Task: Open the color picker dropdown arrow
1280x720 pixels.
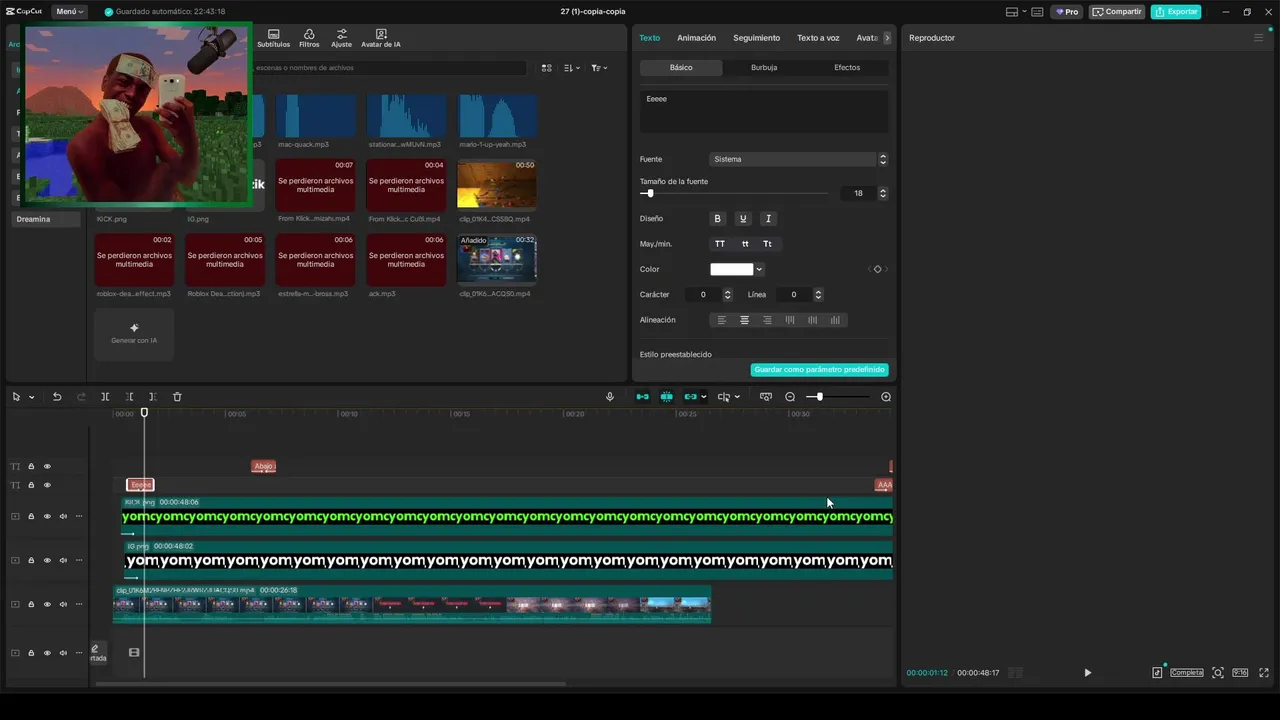Action: coord(760,269)
